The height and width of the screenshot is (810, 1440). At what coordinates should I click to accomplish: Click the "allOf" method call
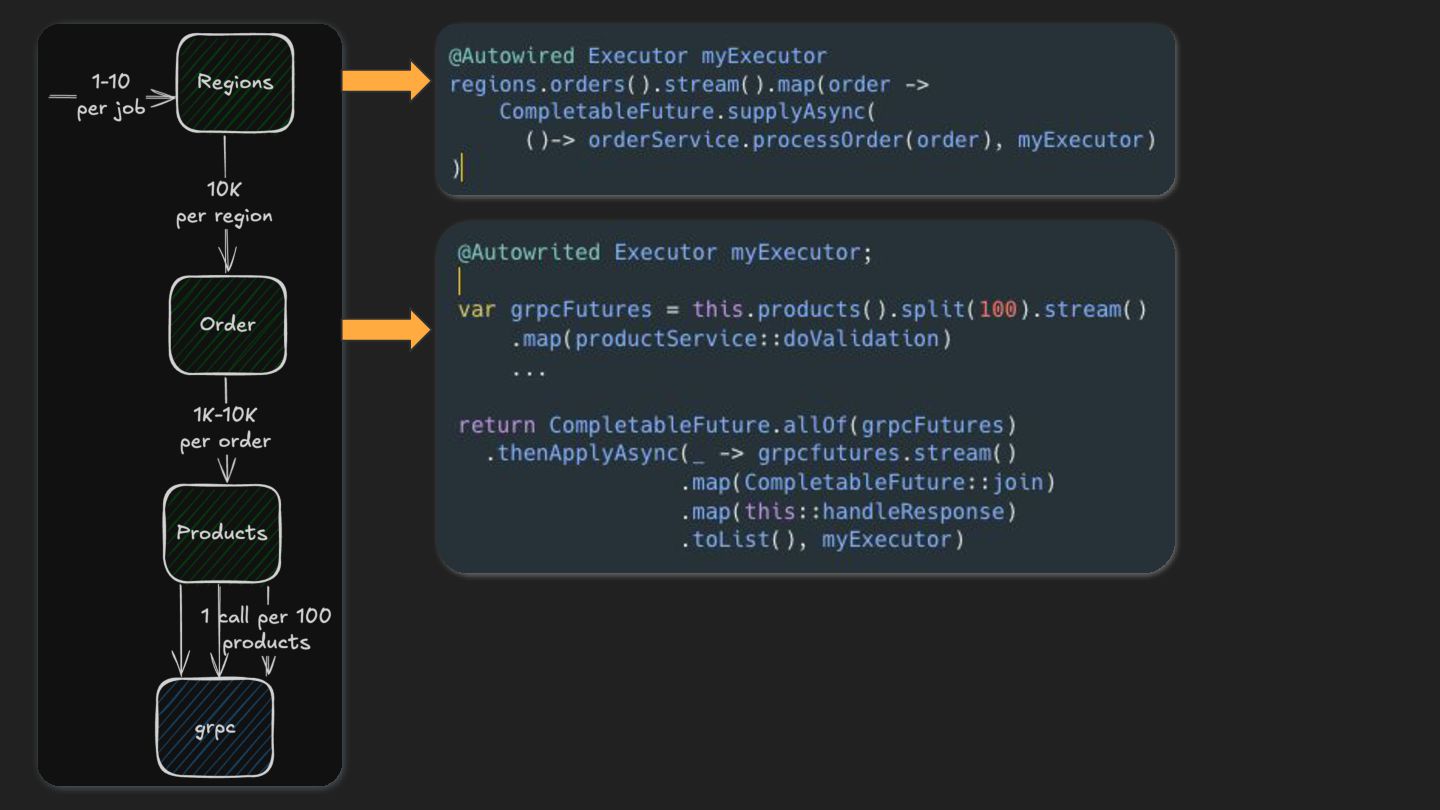(x=817, y=425)
